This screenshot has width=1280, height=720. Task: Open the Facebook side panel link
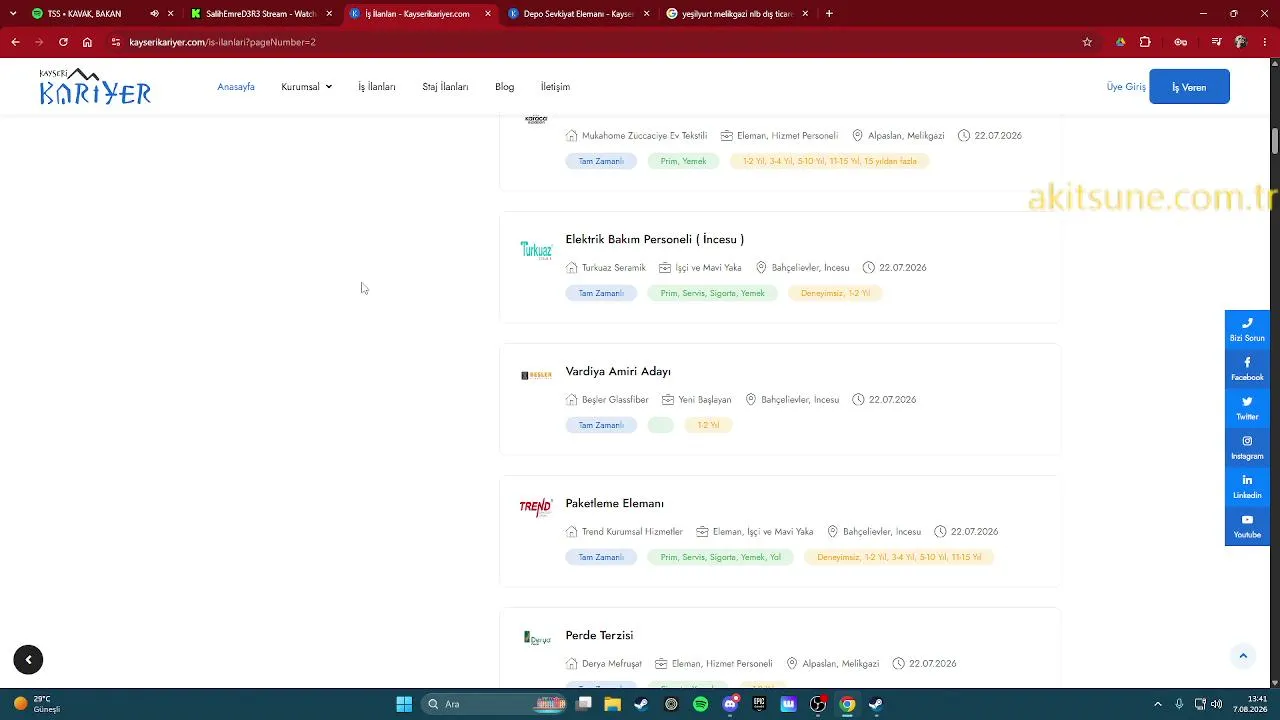[x=1247, y=369]
